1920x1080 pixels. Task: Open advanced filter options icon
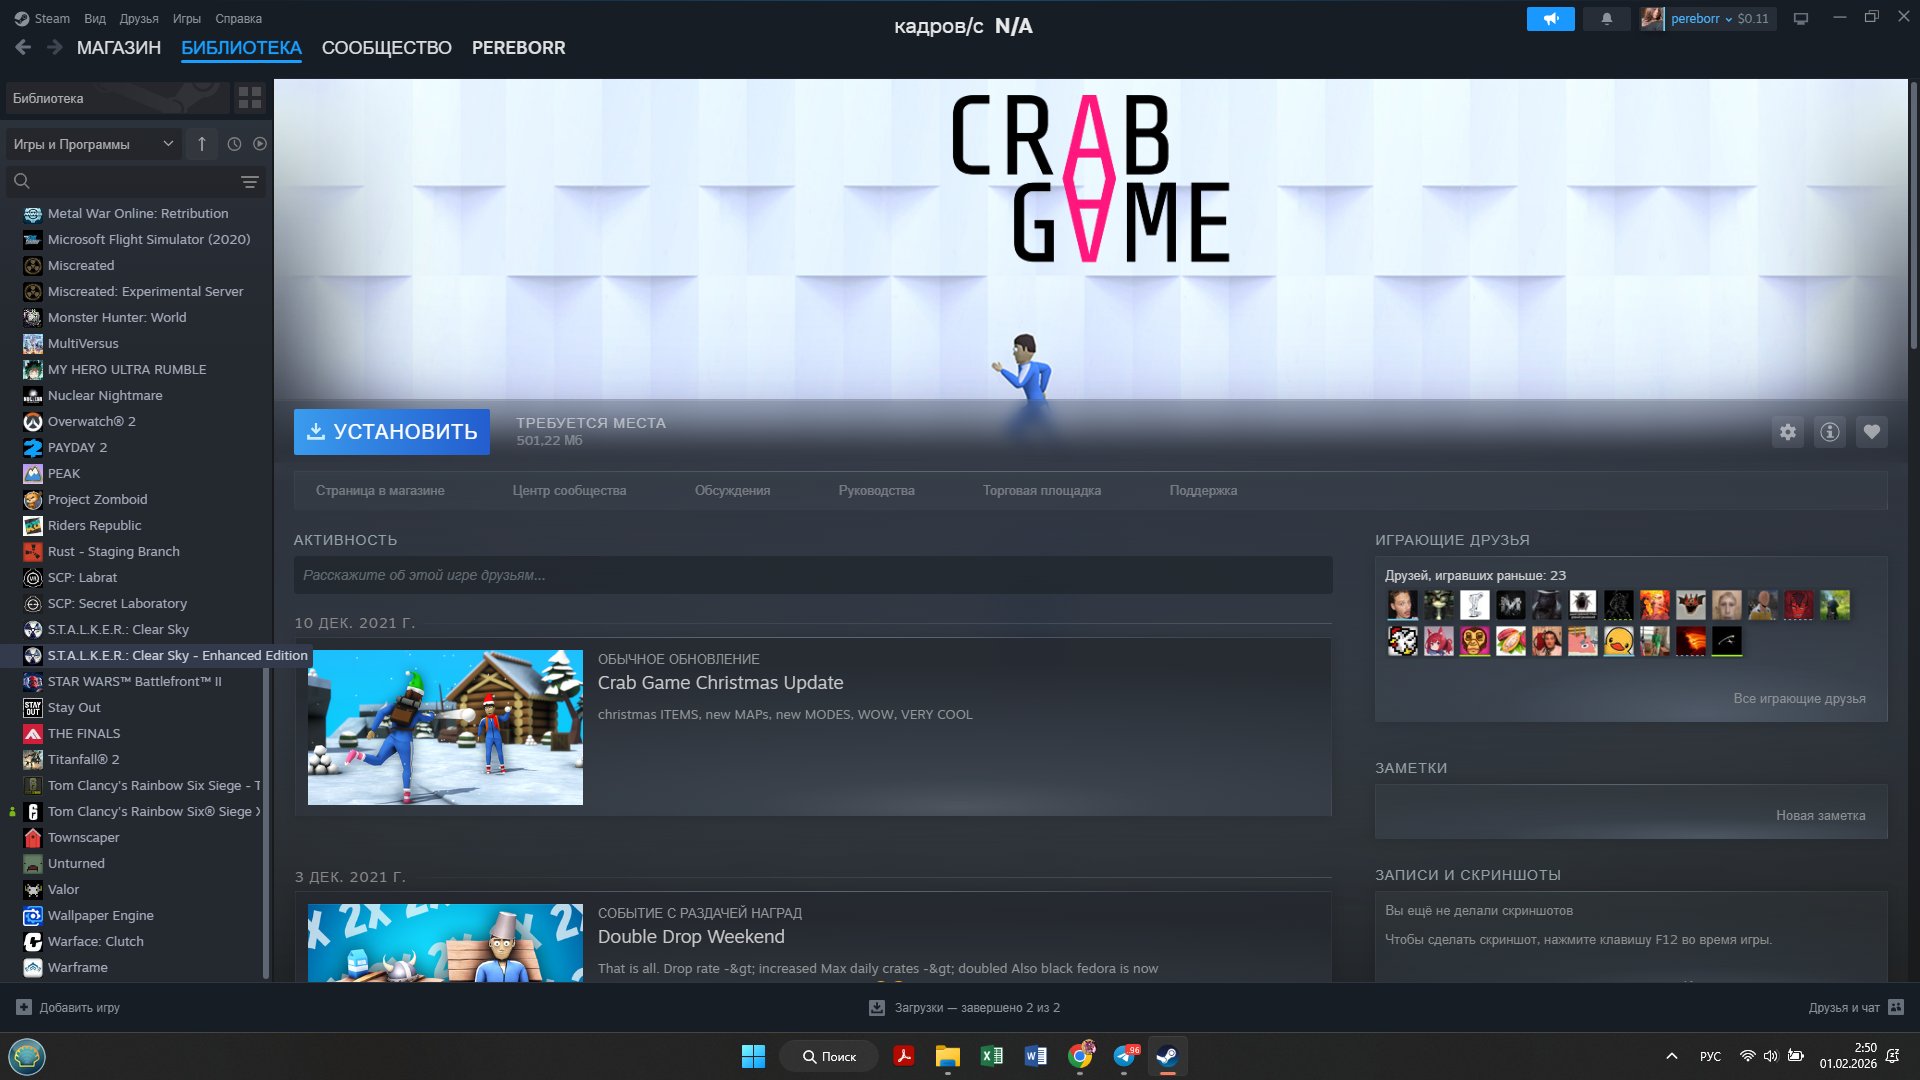[x=250, y=181]
